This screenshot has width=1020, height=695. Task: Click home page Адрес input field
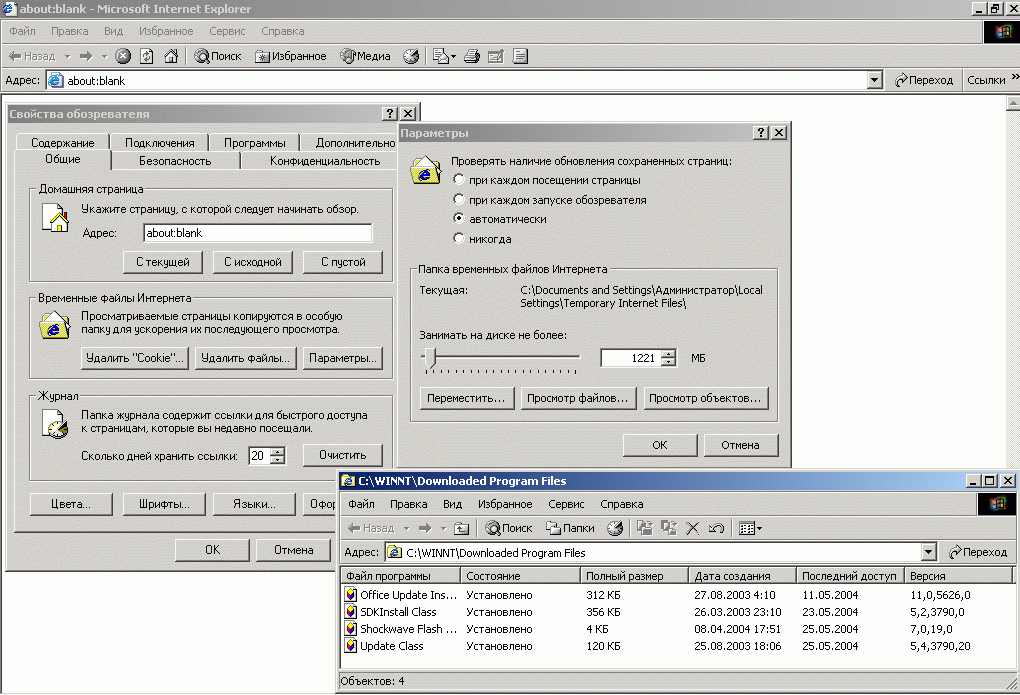click(x=258, y=233)
